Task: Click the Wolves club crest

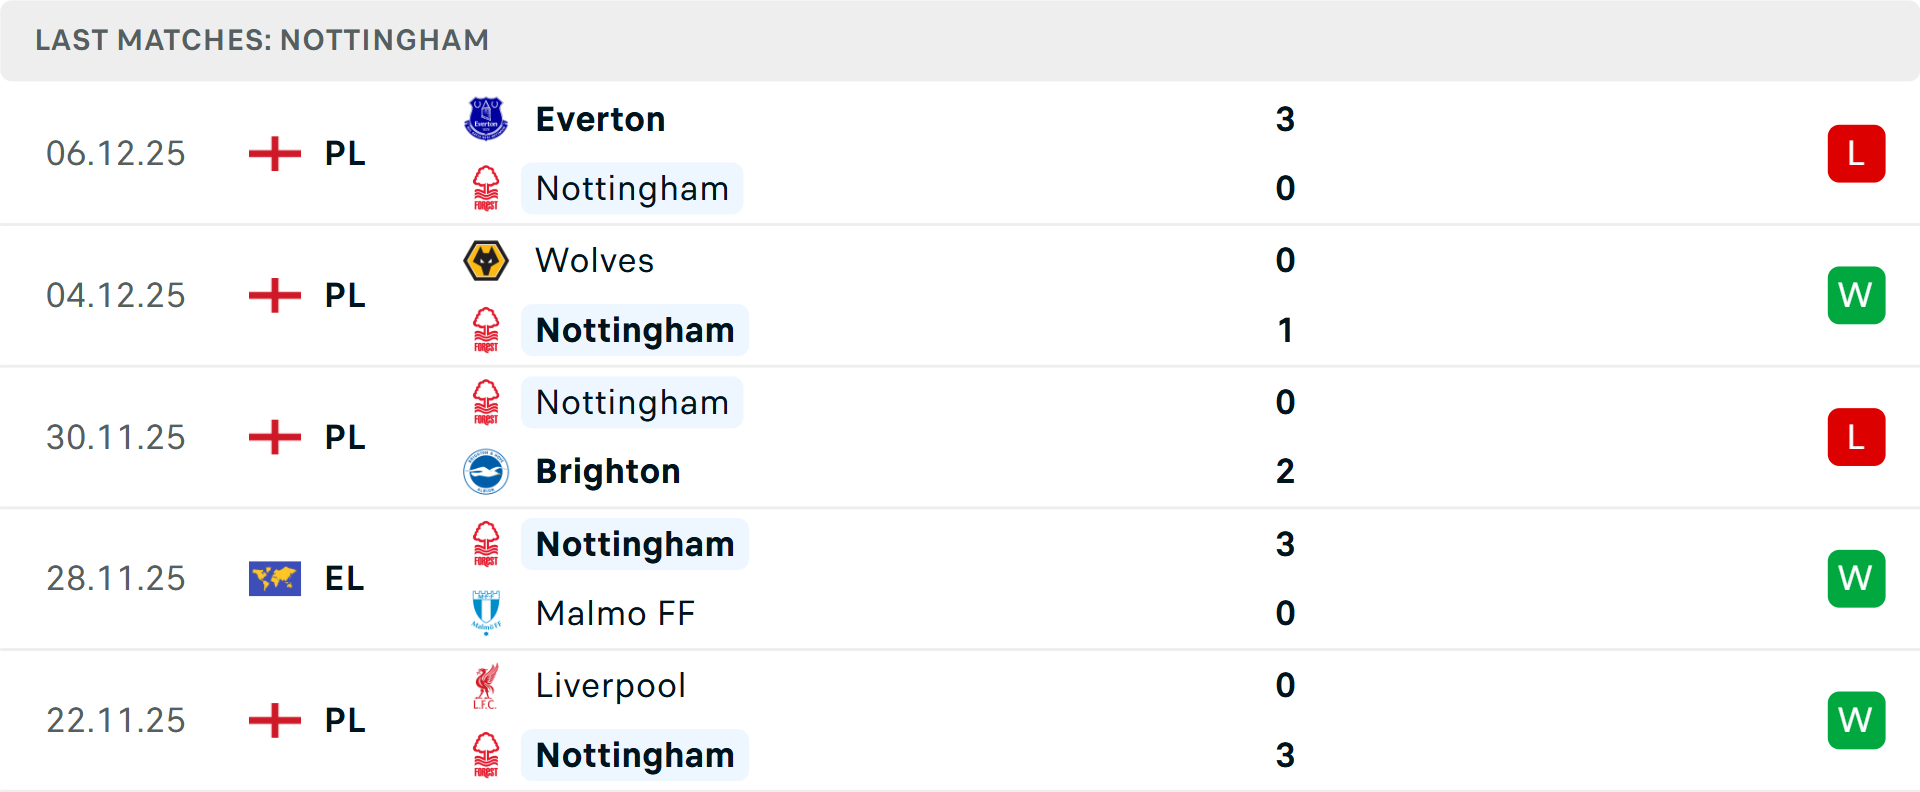Action: (486, 260)
